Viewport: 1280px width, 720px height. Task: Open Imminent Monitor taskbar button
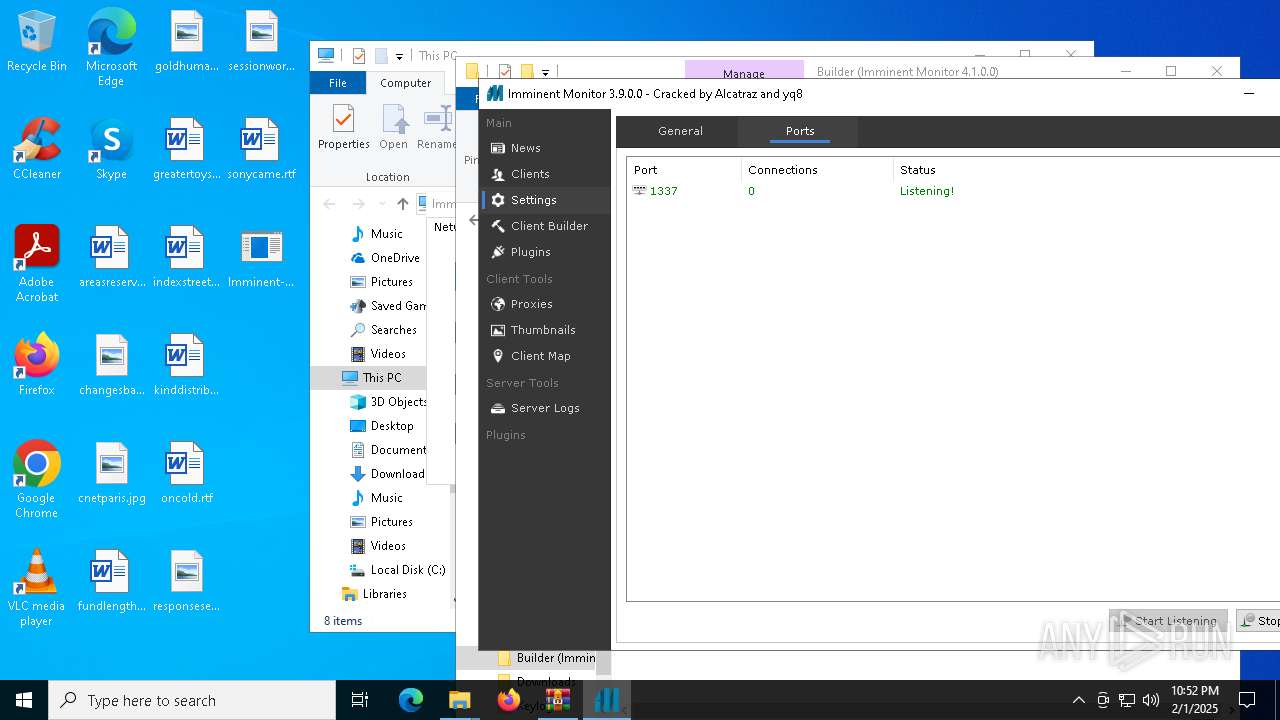[606, 700]
